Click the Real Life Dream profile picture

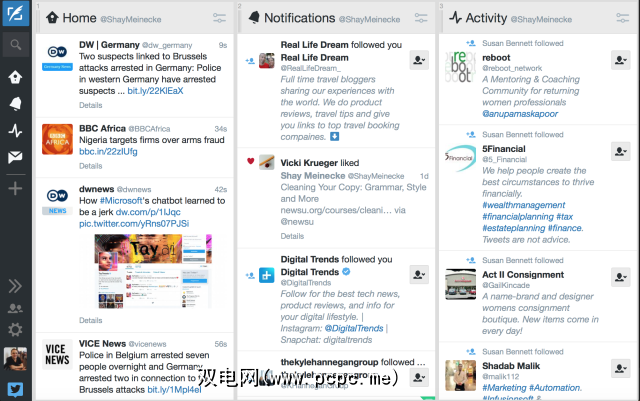point(267,60)
